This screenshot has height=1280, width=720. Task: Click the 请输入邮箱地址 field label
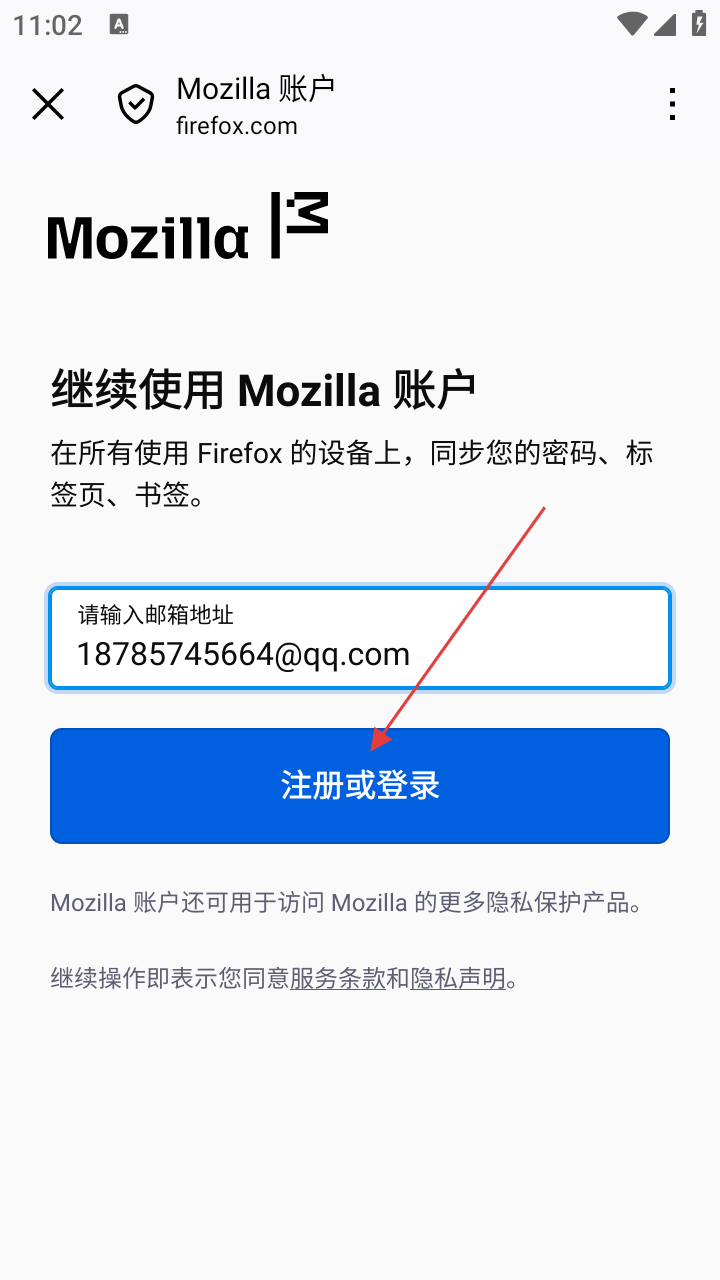(156, 615)
